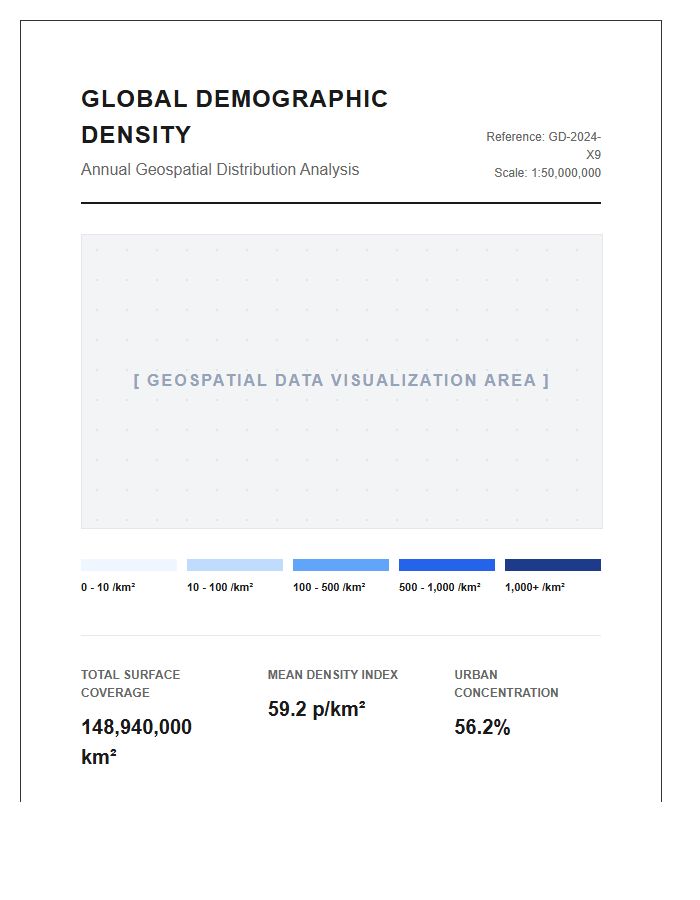
Task: Select the 148,940,000 km² value
Action: (x=137, y=742)
